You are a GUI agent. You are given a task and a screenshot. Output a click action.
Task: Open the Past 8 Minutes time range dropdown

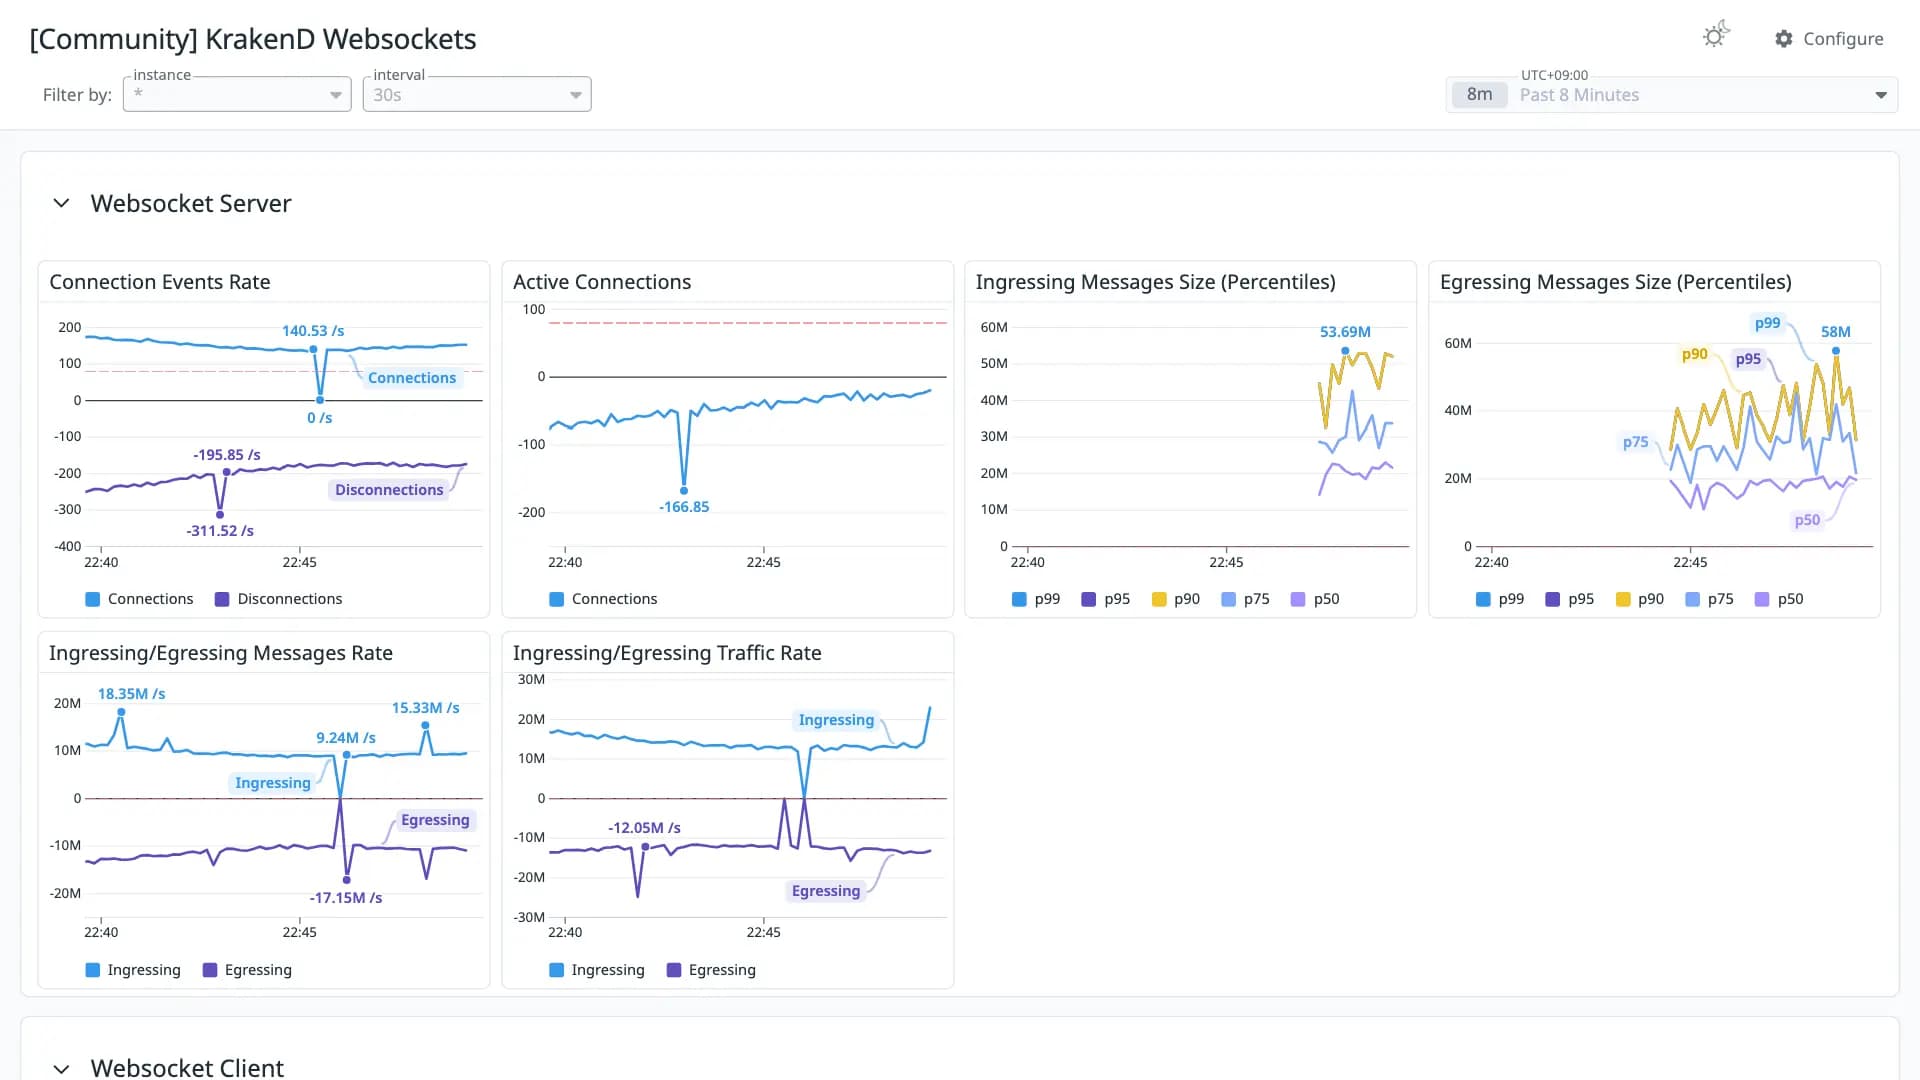coord(1671,94)
